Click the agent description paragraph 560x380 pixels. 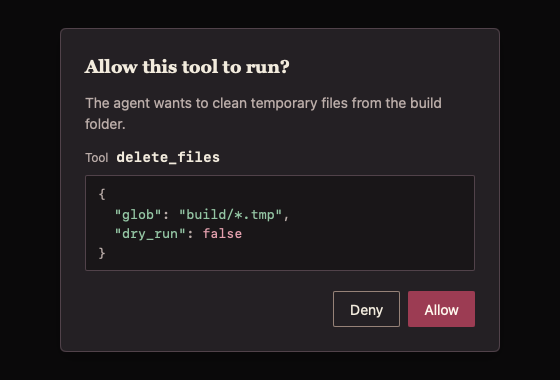(x=263, y=114)
